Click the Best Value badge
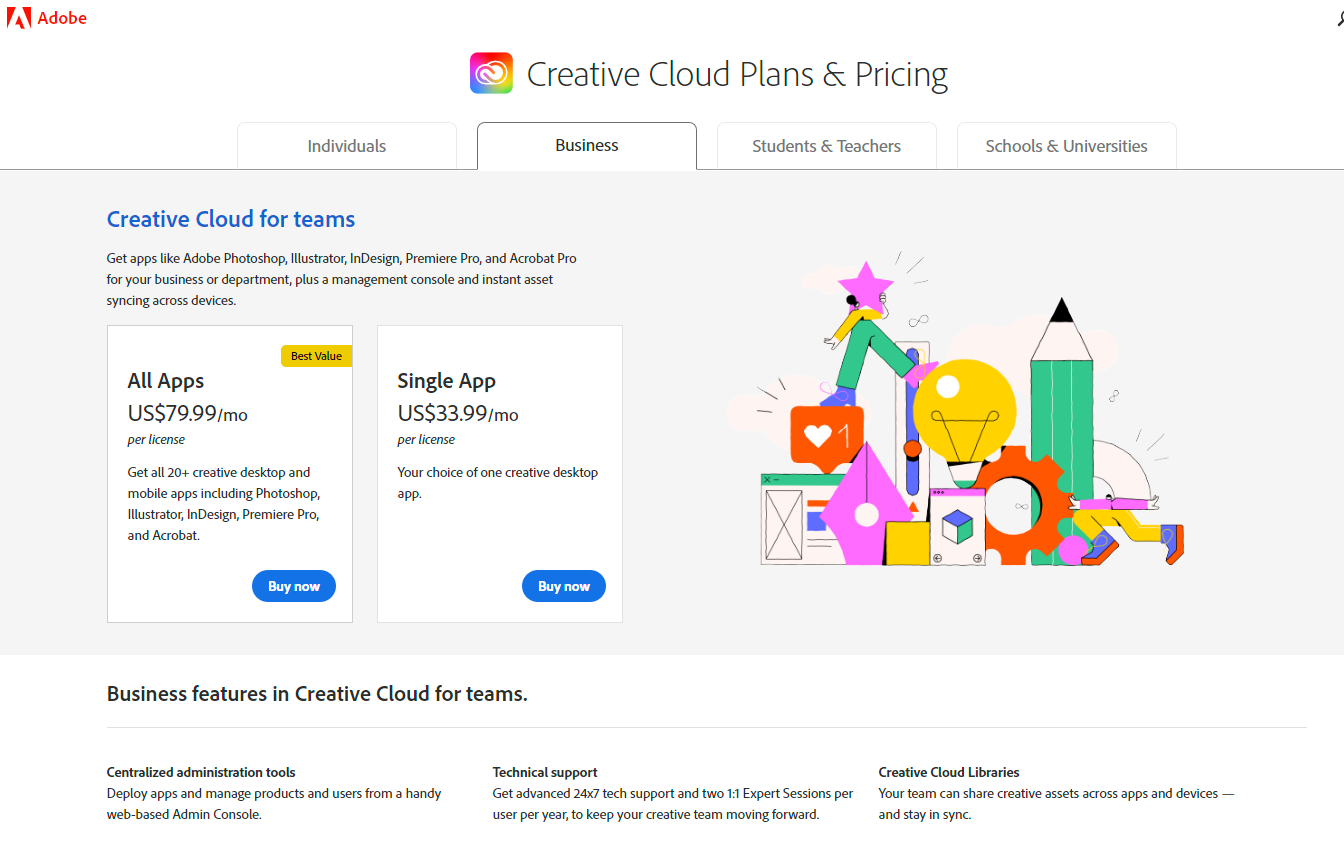This screenshot has height=861, width=1344. coord(316,356)
